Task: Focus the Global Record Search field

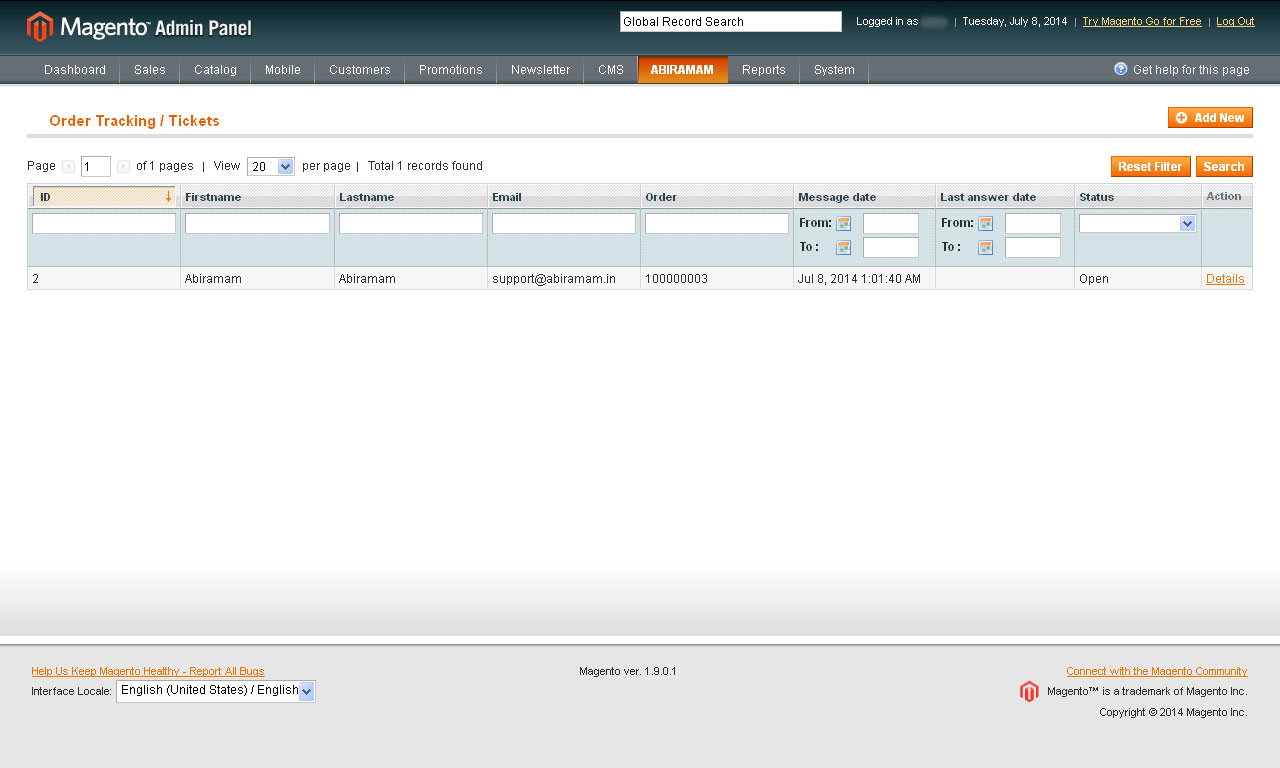Action: click(x=731, y=22)
